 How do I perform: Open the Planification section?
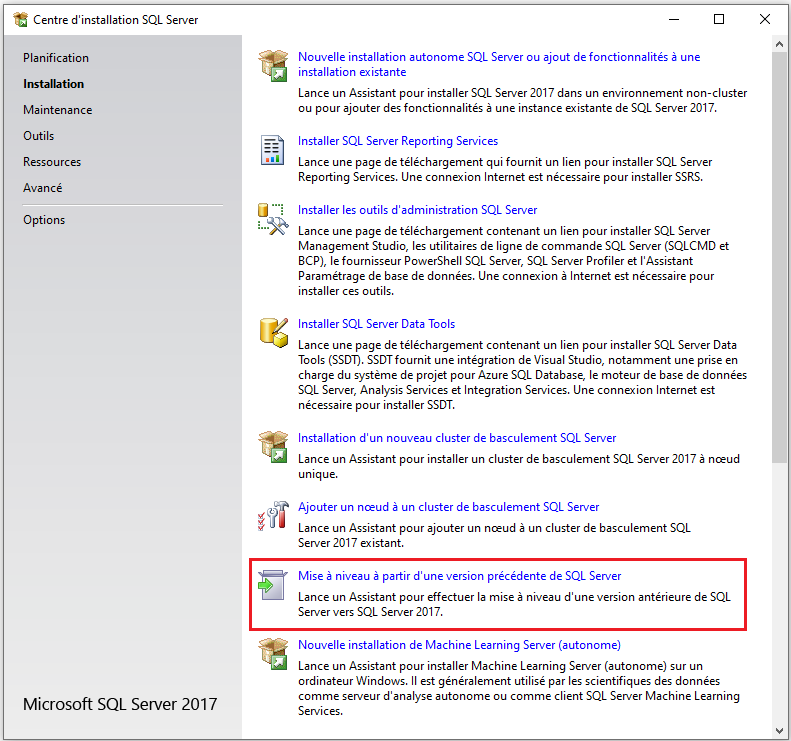coord(56,58)
